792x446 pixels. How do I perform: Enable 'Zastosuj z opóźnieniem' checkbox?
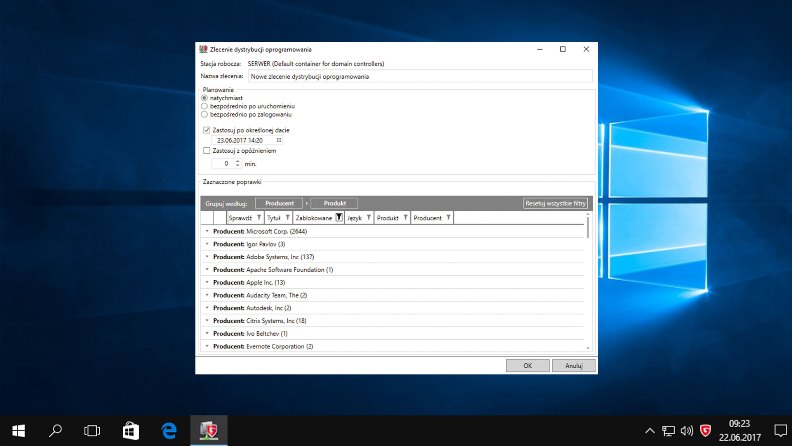pyautogui.click(x=207, y=151)
